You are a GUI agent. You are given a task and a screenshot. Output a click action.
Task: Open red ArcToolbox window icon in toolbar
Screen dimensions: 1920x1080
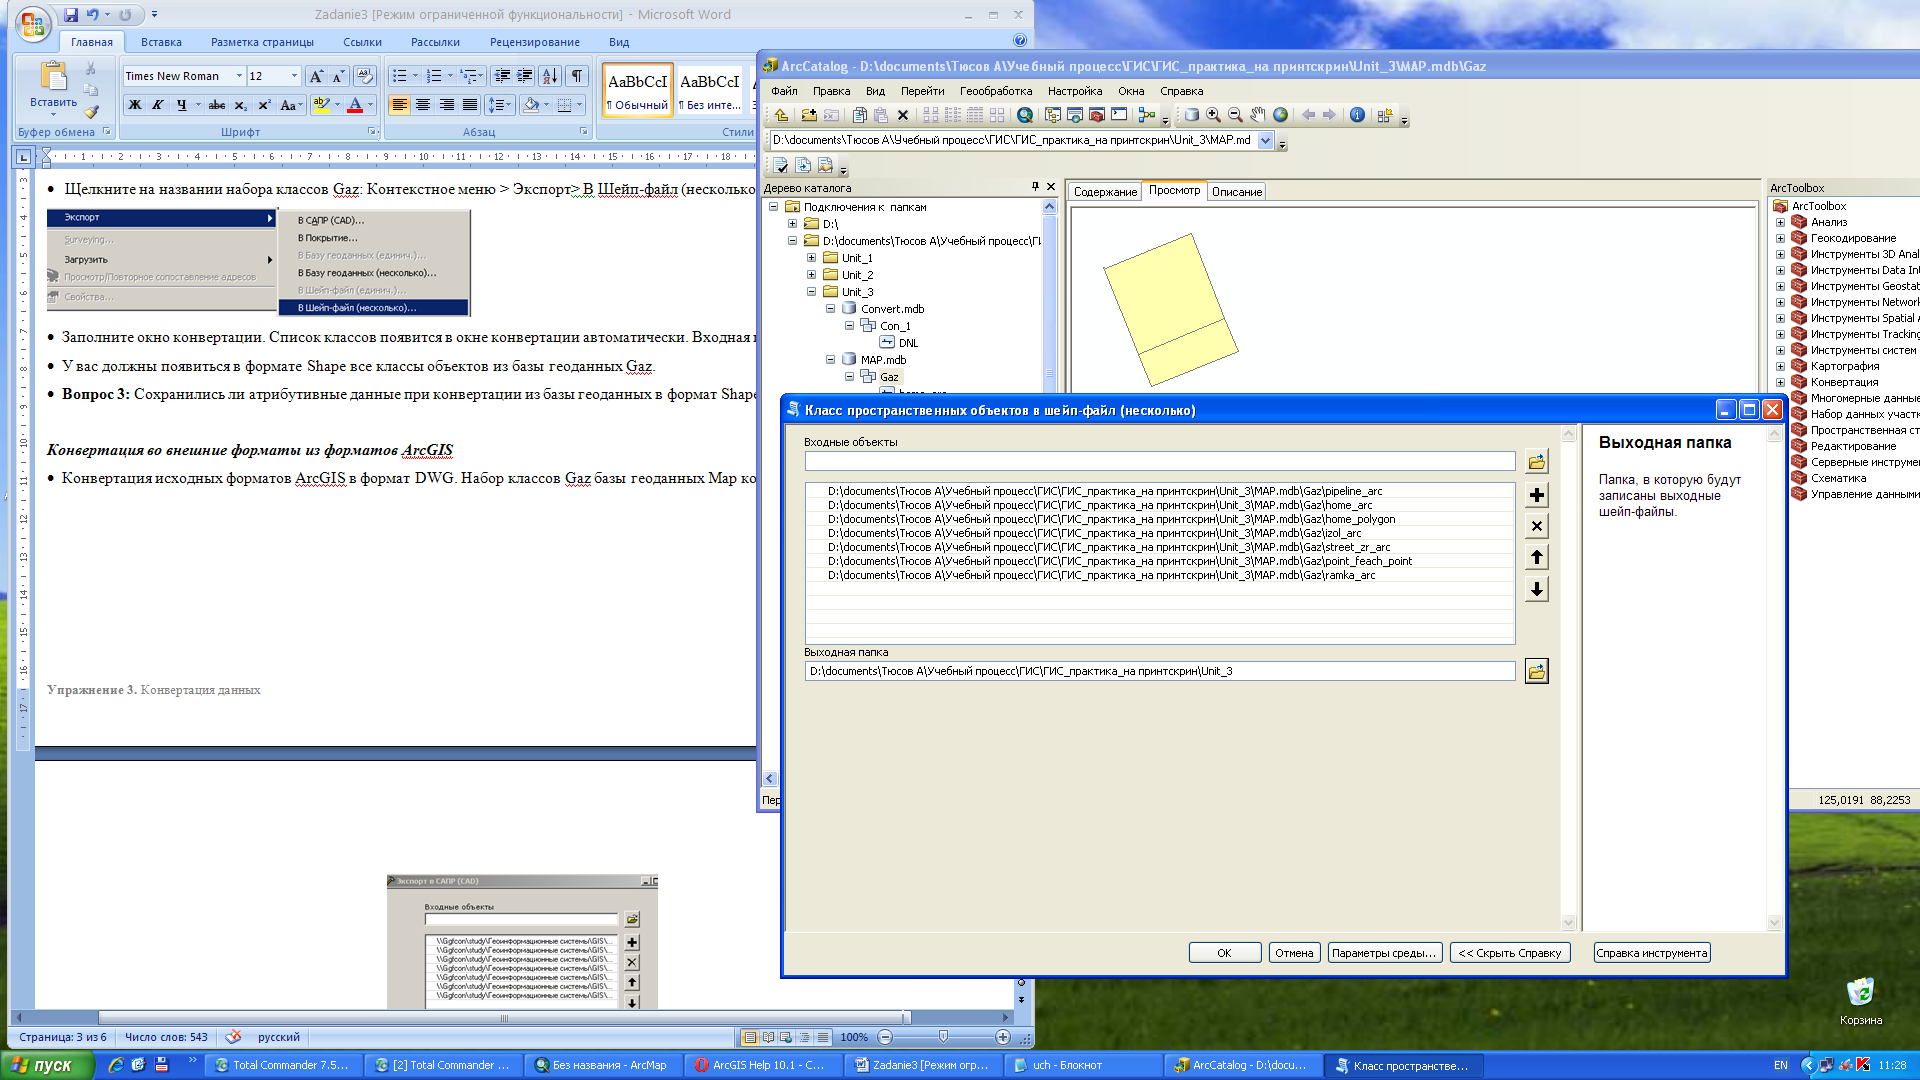click(1097, 115)
